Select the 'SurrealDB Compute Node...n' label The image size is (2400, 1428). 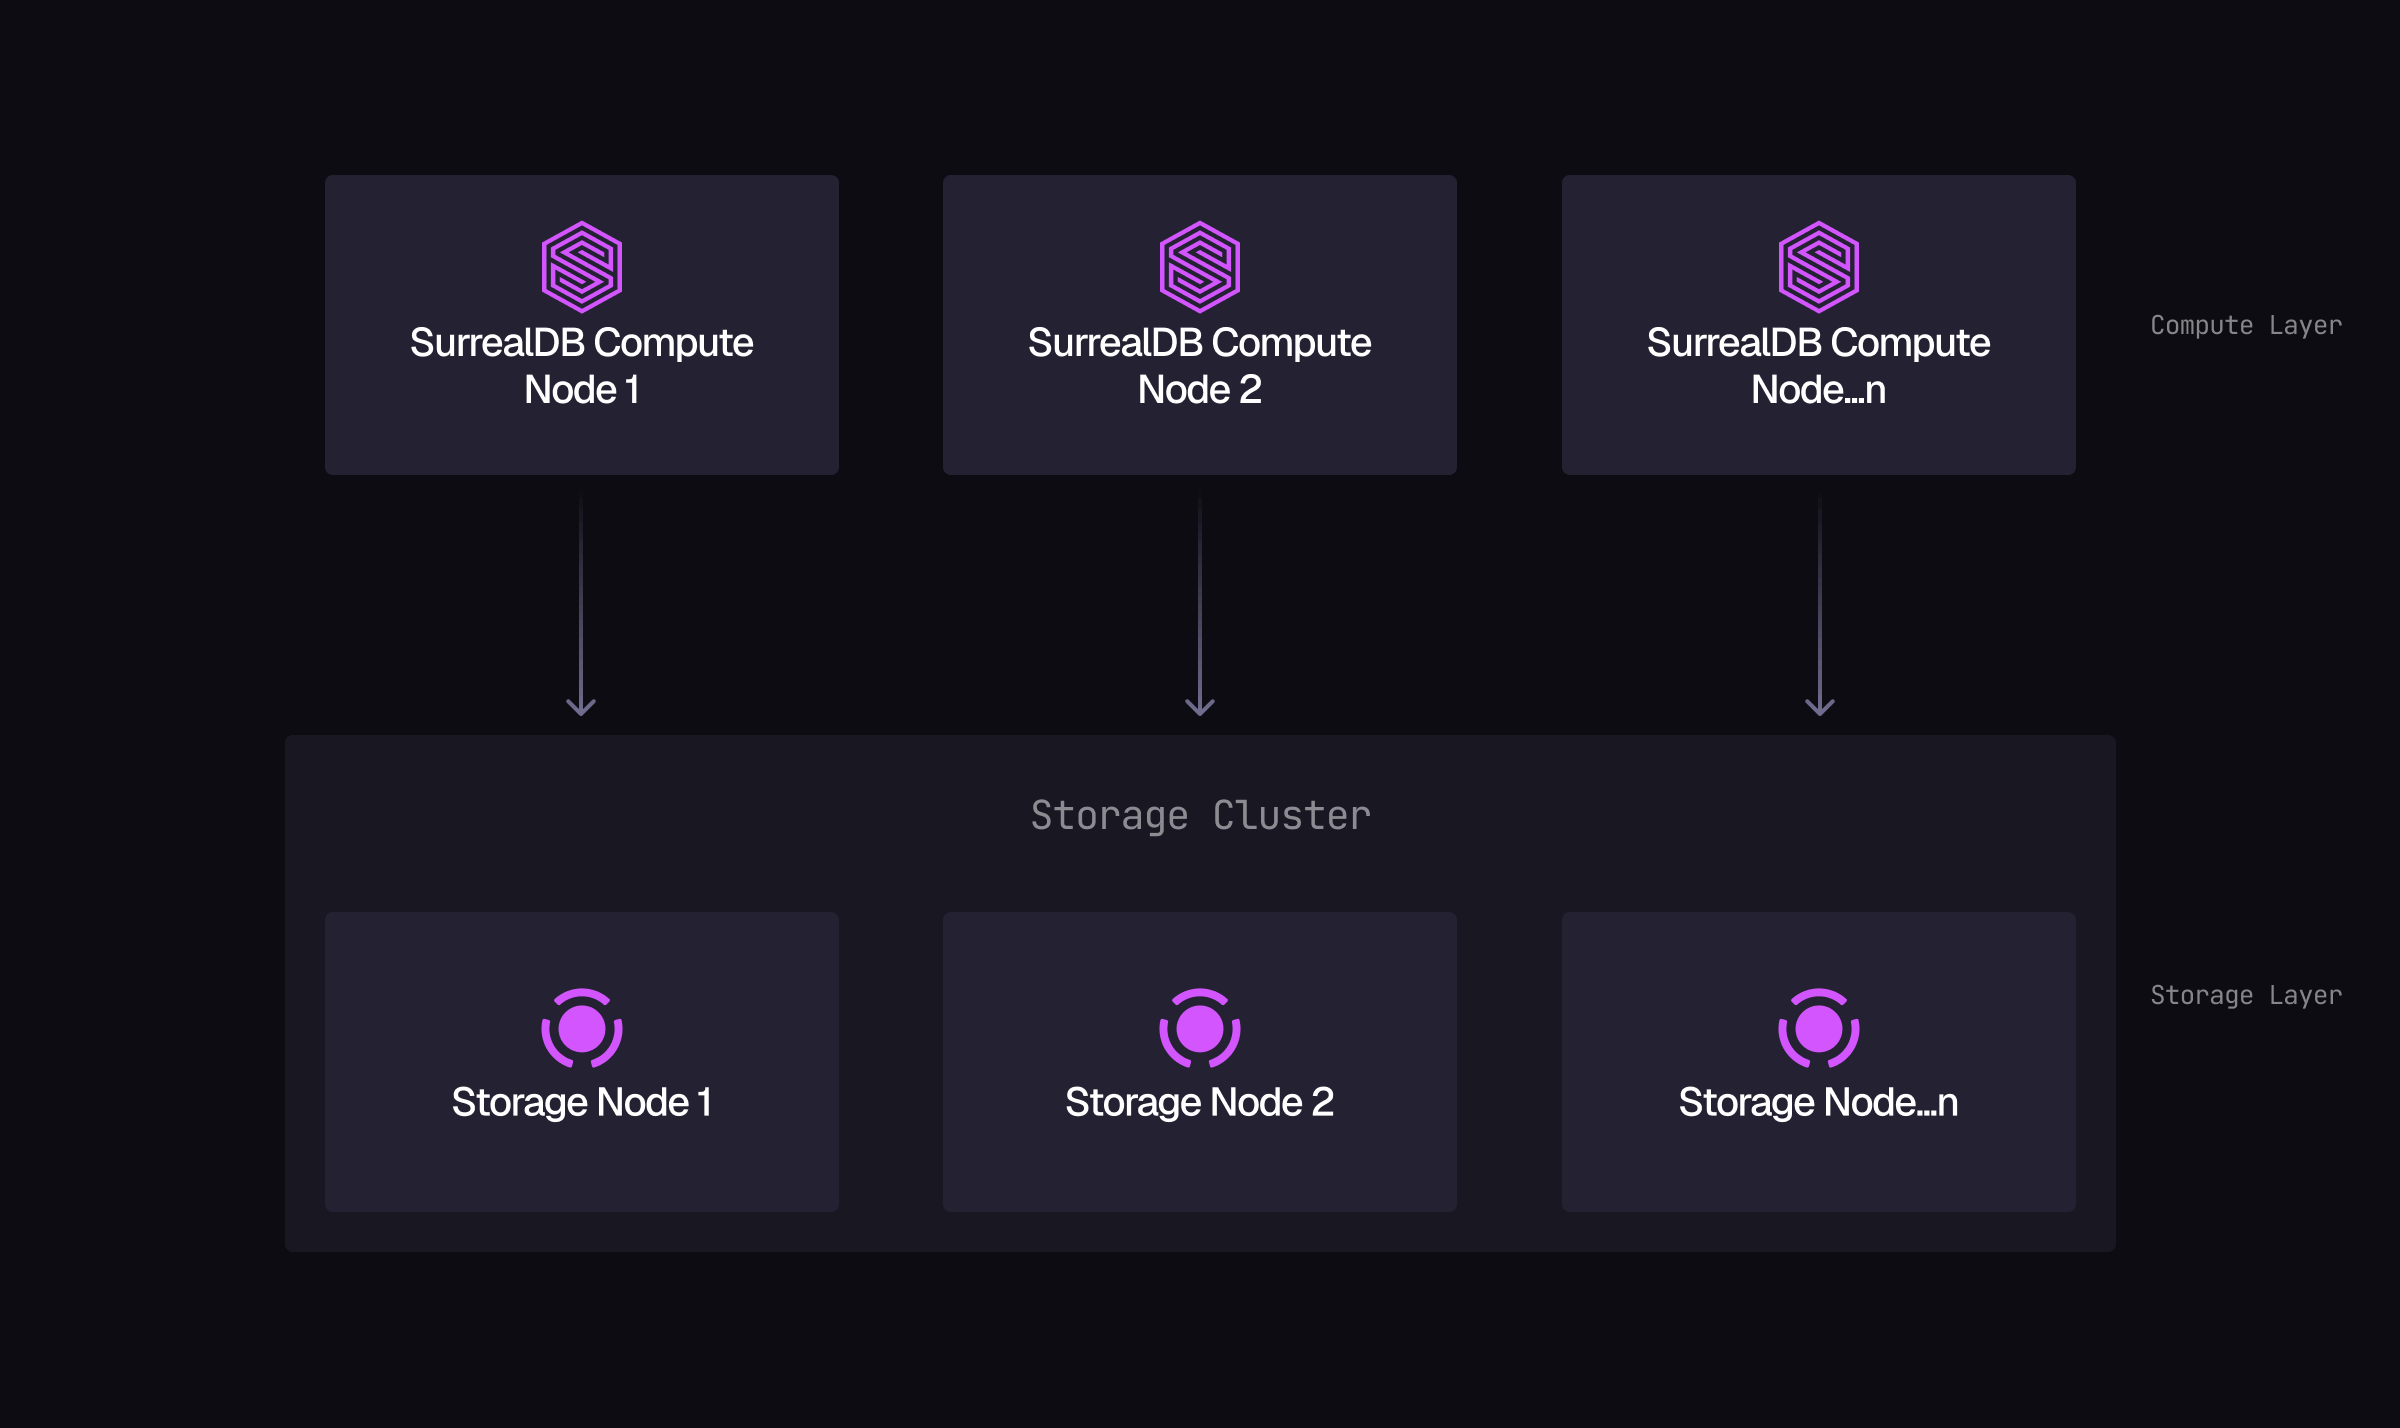click(x=1819, y=366)
